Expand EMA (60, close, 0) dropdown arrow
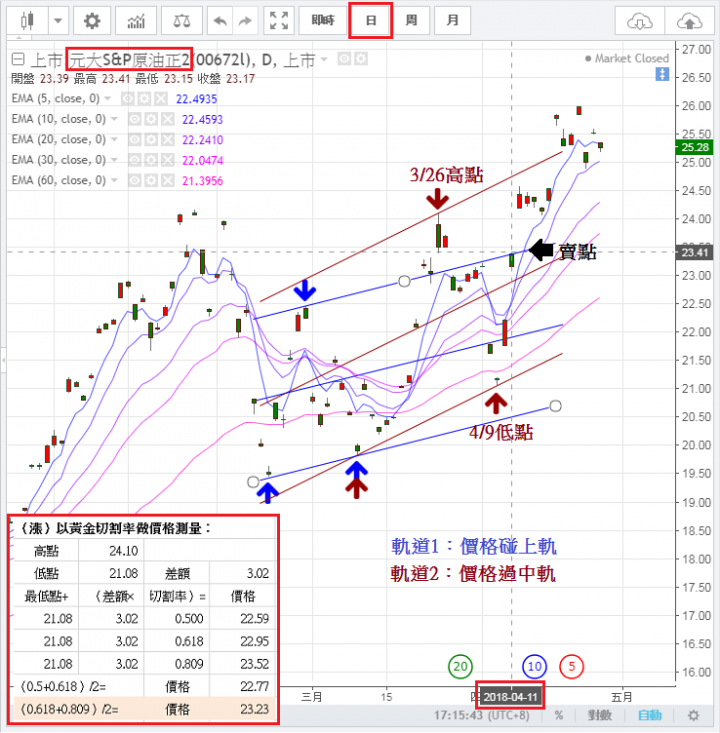The image size is (720, 733). (114, 180)
